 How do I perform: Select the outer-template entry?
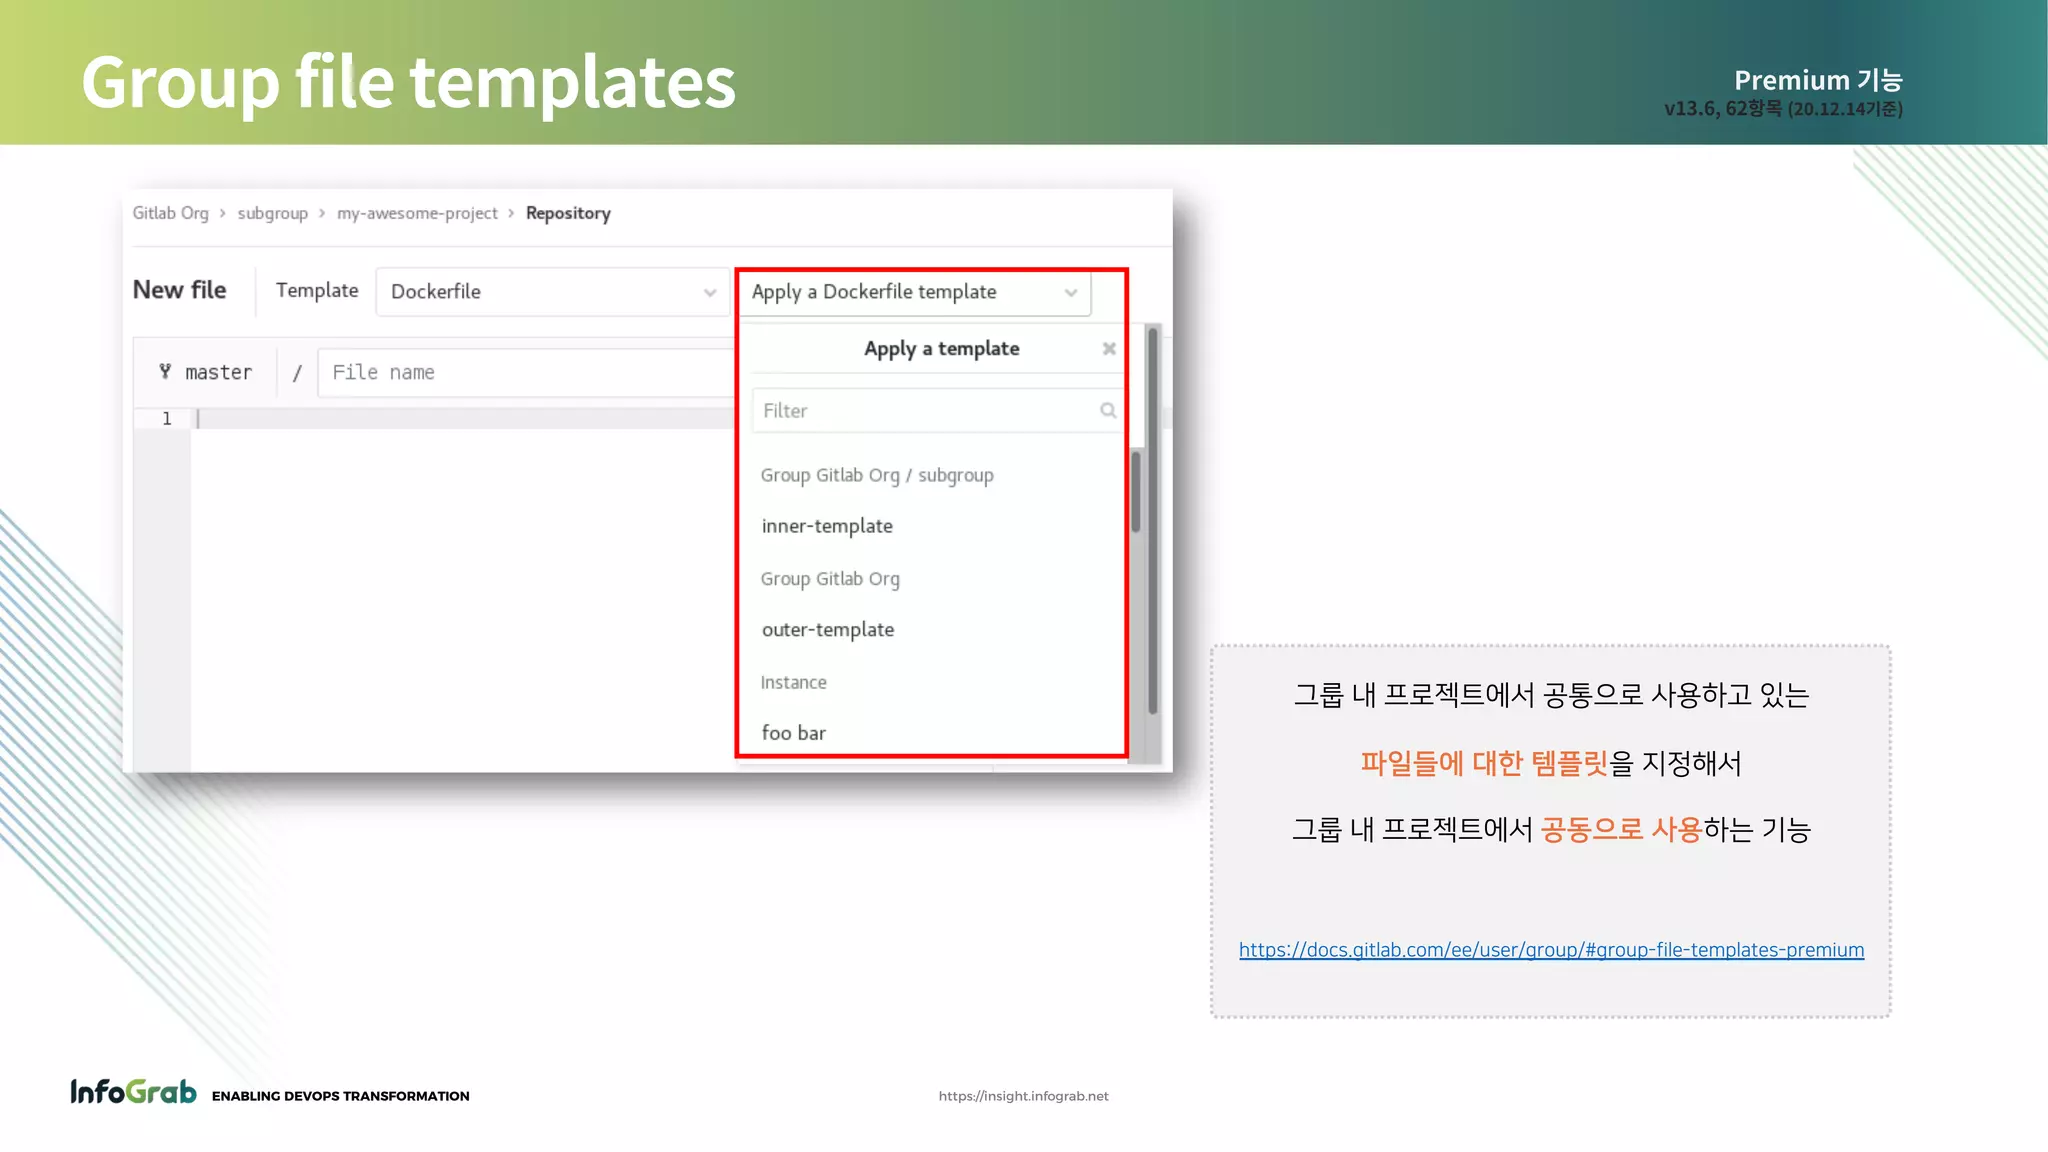(x=828, y=630)
